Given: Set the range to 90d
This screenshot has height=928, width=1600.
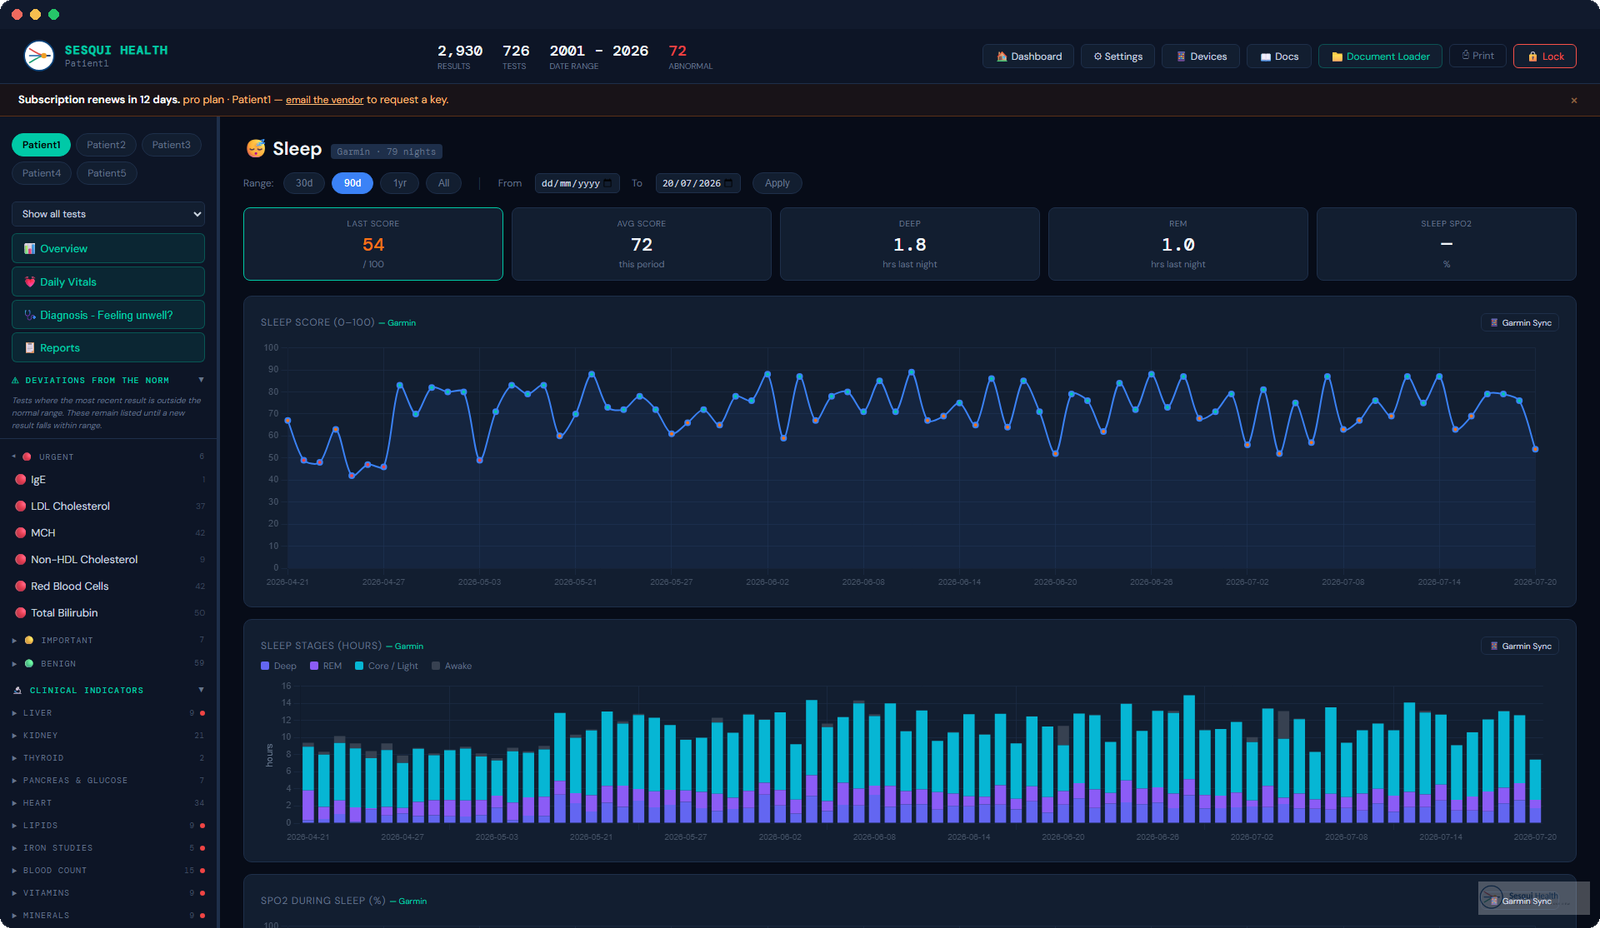Looking at the screenshot, I should point(352,183).
